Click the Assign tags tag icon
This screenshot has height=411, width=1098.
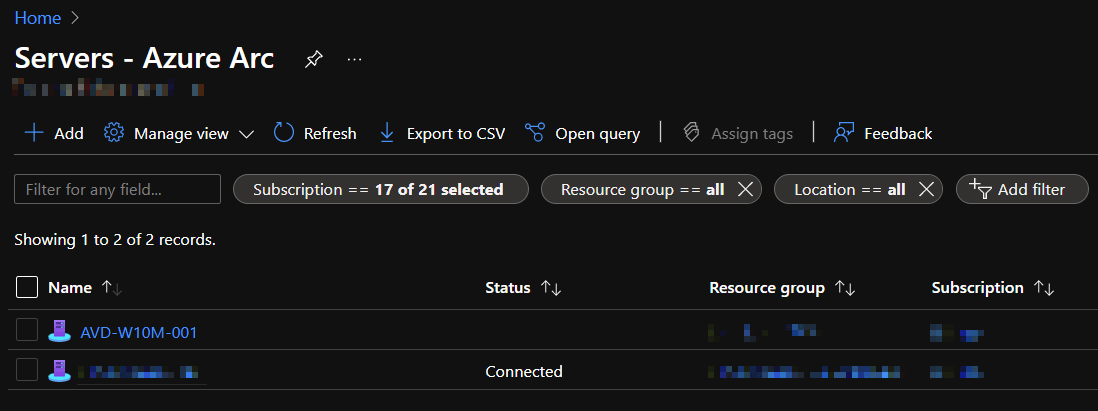[692, 133]
